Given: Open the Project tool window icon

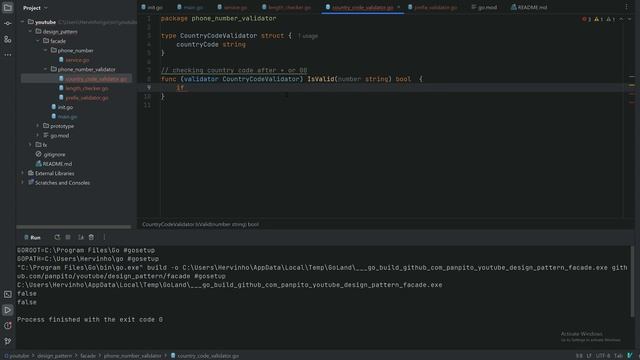Looking at the screenshot, I should point(8,8).
